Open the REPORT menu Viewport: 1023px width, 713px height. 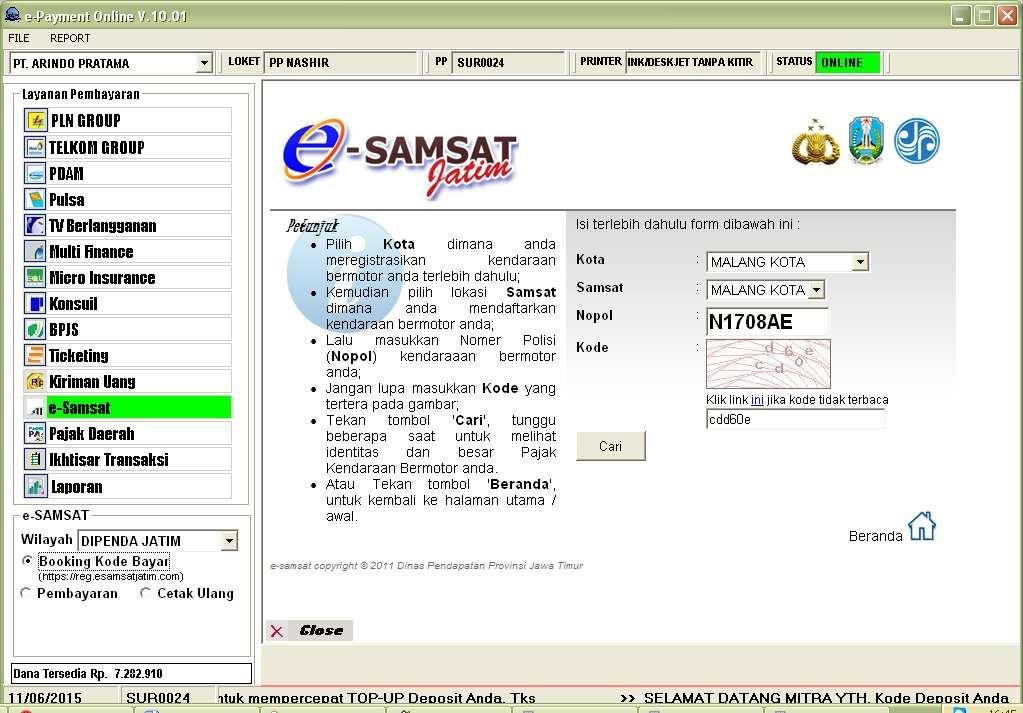(70, 38)
